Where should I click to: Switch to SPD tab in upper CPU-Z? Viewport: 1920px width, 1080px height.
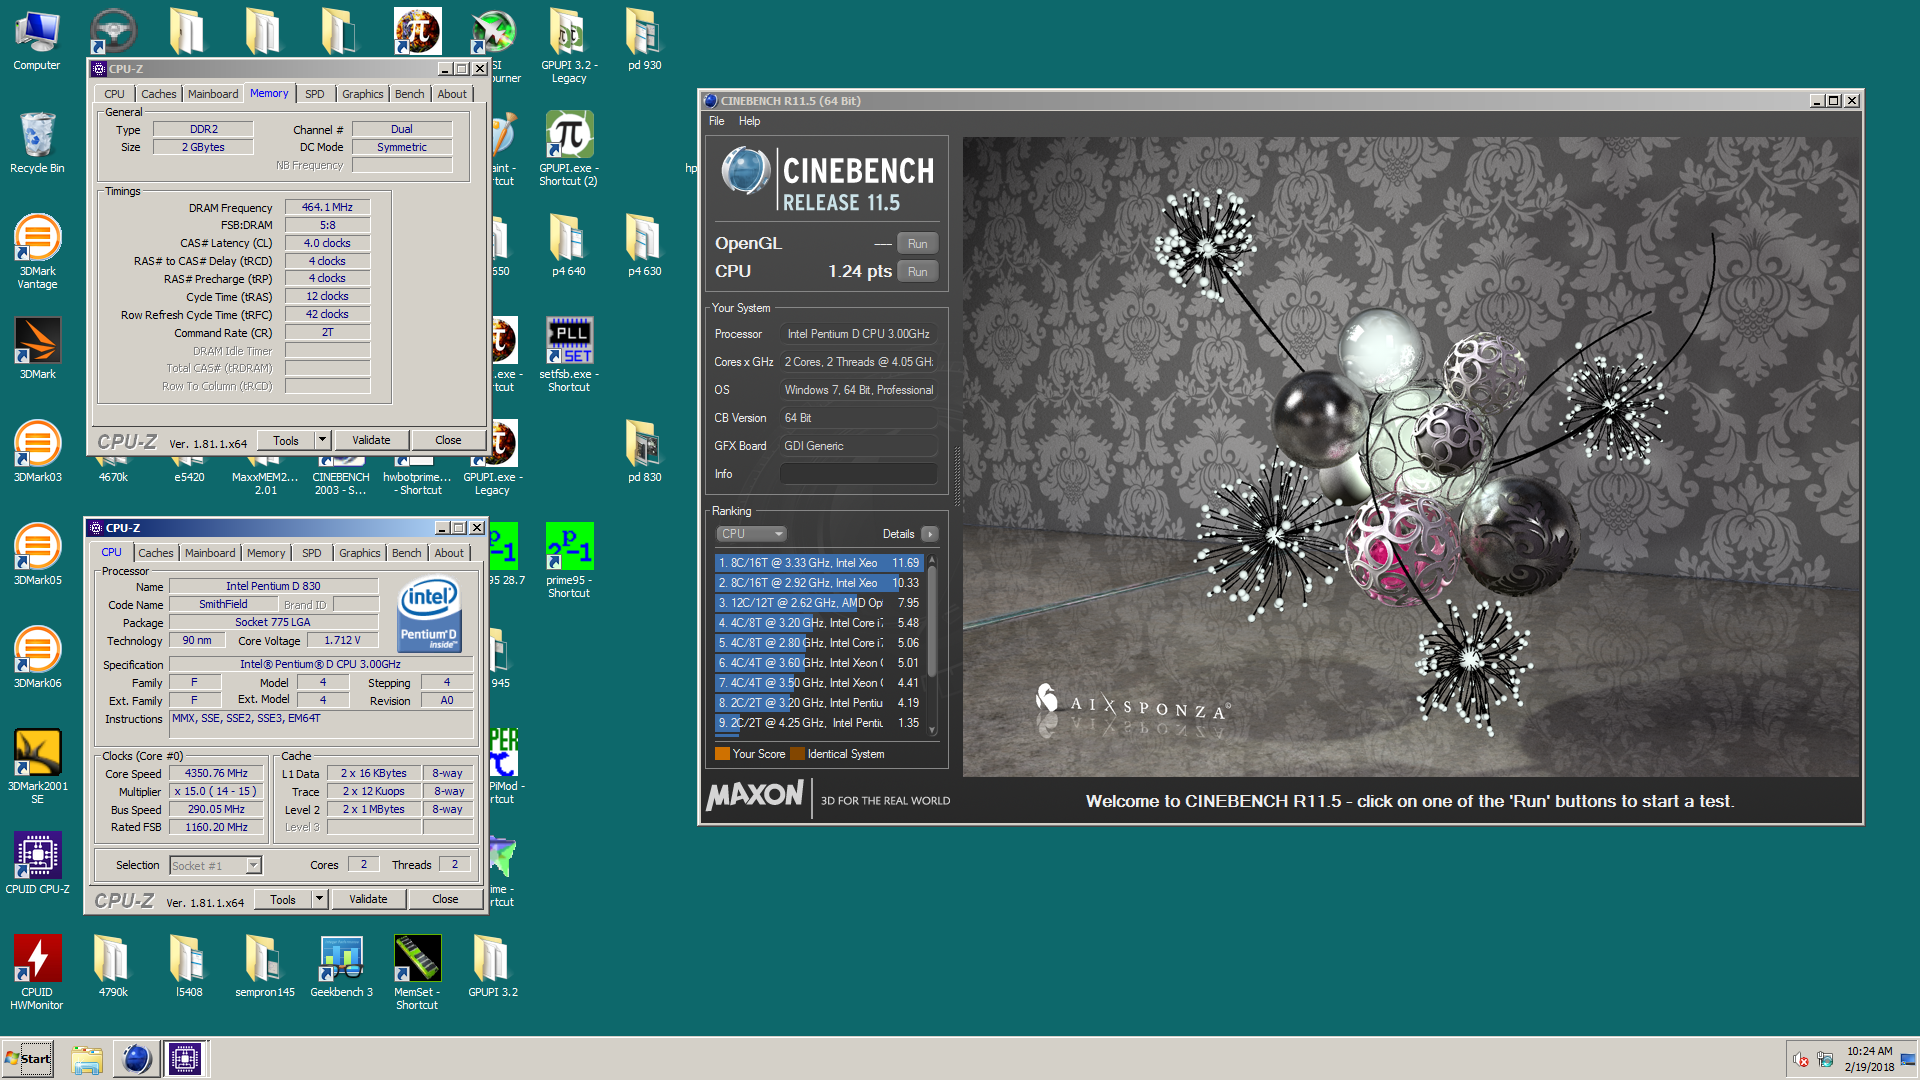click(315, 94)
